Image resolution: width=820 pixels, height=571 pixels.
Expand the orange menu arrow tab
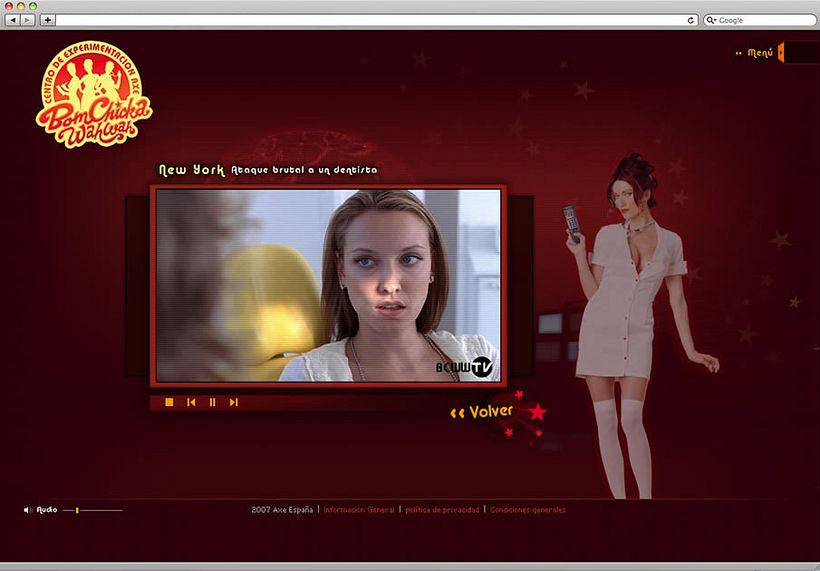(781, 52)
